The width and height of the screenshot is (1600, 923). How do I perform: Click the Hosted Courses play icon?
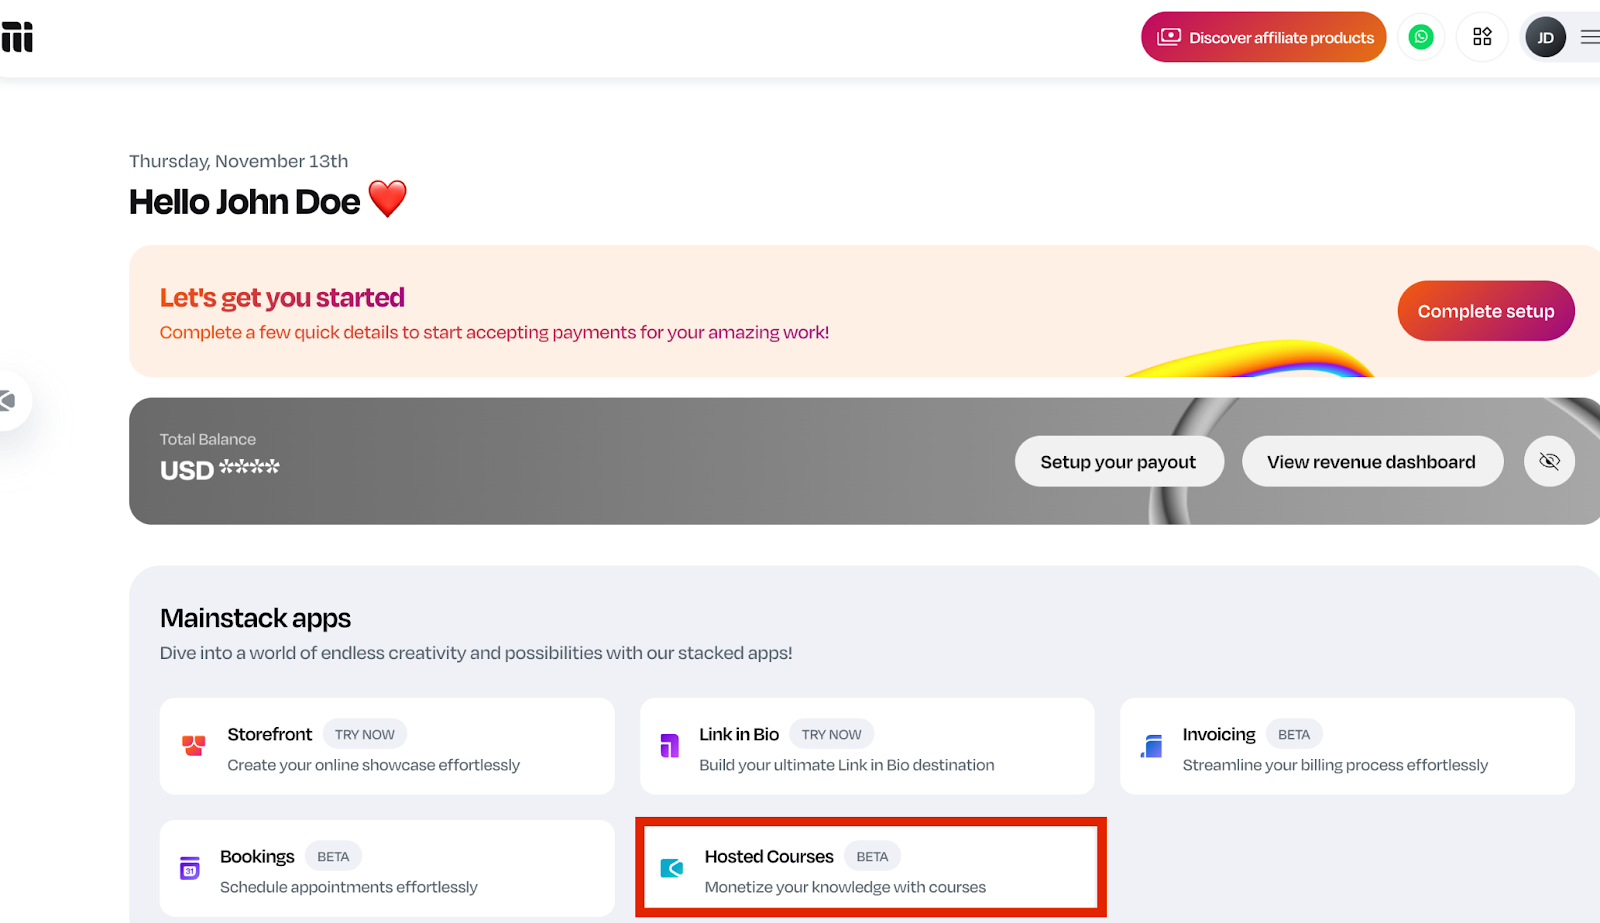671,867
